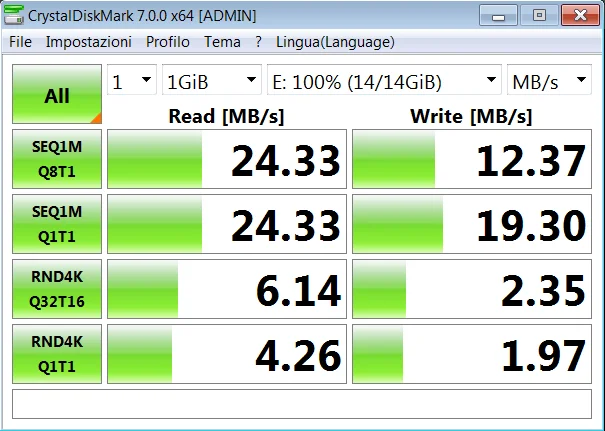Start the RND4K Q32T16 test
This screenshot has height=431, width=605.
[x=57, y=289]
